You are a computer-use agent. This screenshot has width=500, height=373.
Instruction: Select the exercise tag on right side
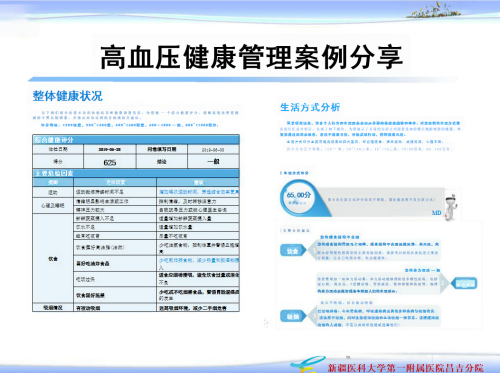tap(464, 284)
